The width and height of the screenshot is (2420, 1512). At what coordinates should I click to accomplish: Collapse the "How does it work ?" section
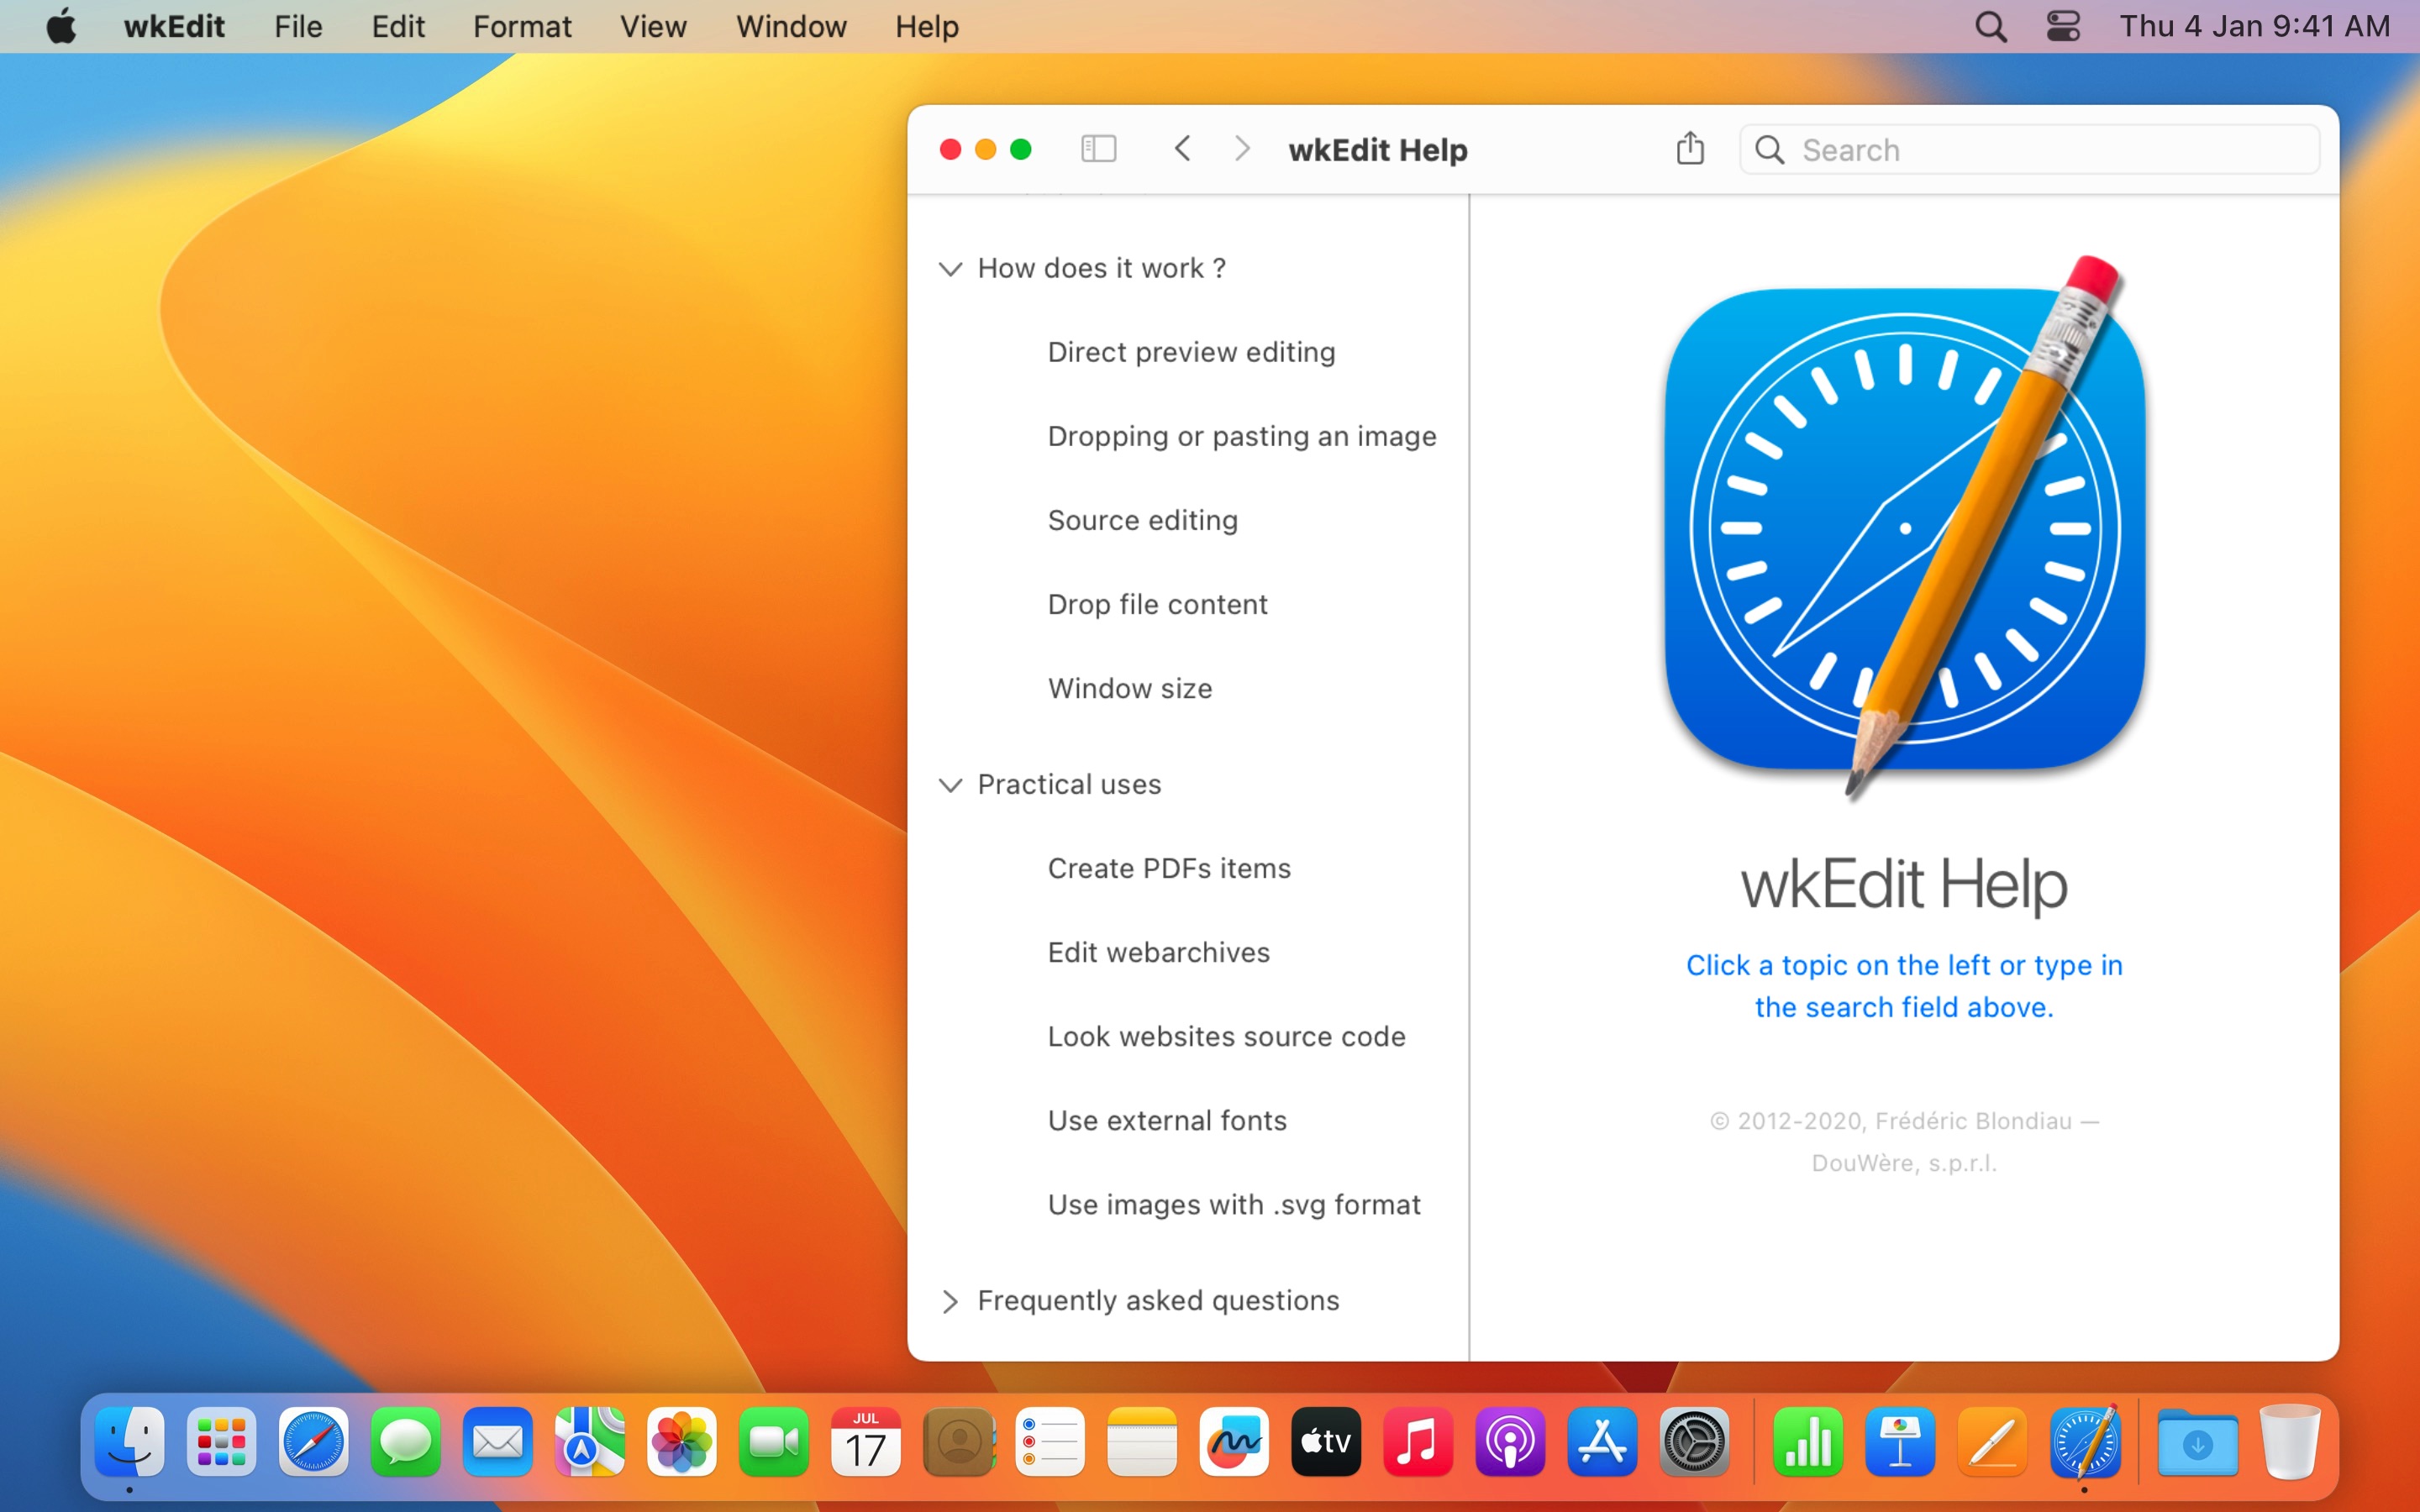click(950, 268)
